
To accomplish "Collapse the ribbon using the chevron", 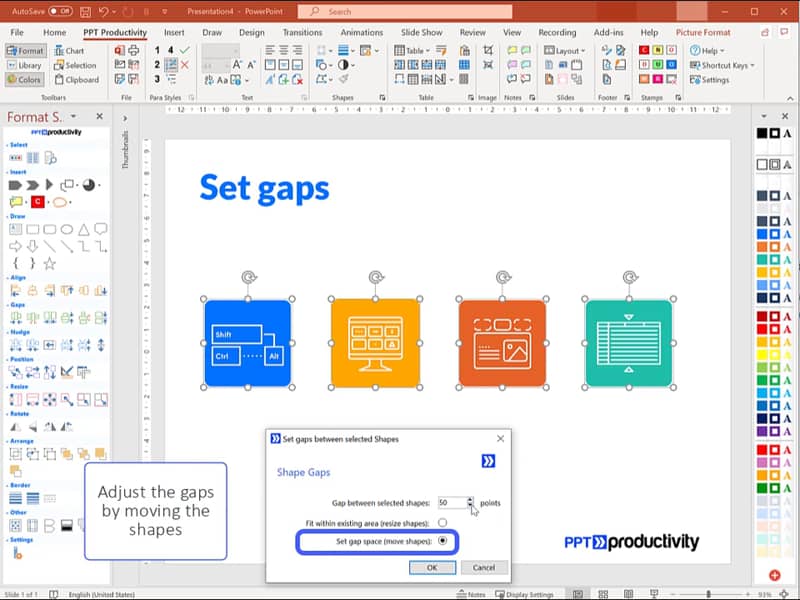I will click(790, 98).
